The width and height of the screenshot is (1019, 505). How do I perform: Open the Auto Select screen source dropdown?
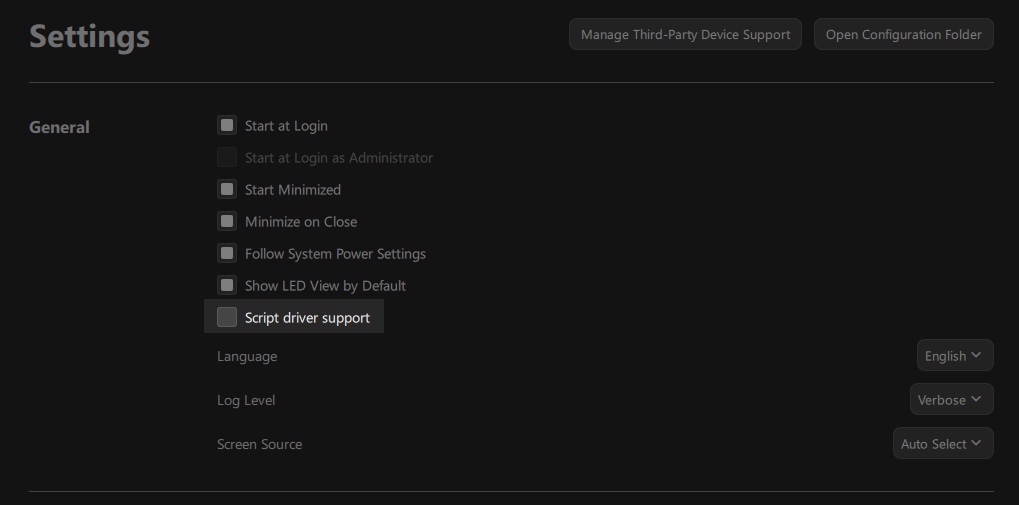click(x=943, y=444)
